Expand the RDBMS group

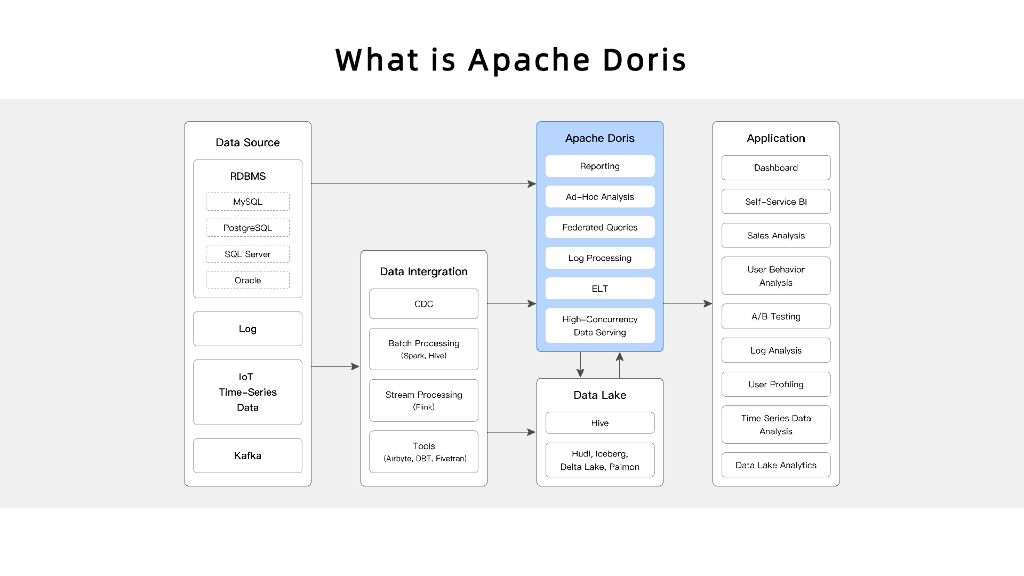[247, 175]
